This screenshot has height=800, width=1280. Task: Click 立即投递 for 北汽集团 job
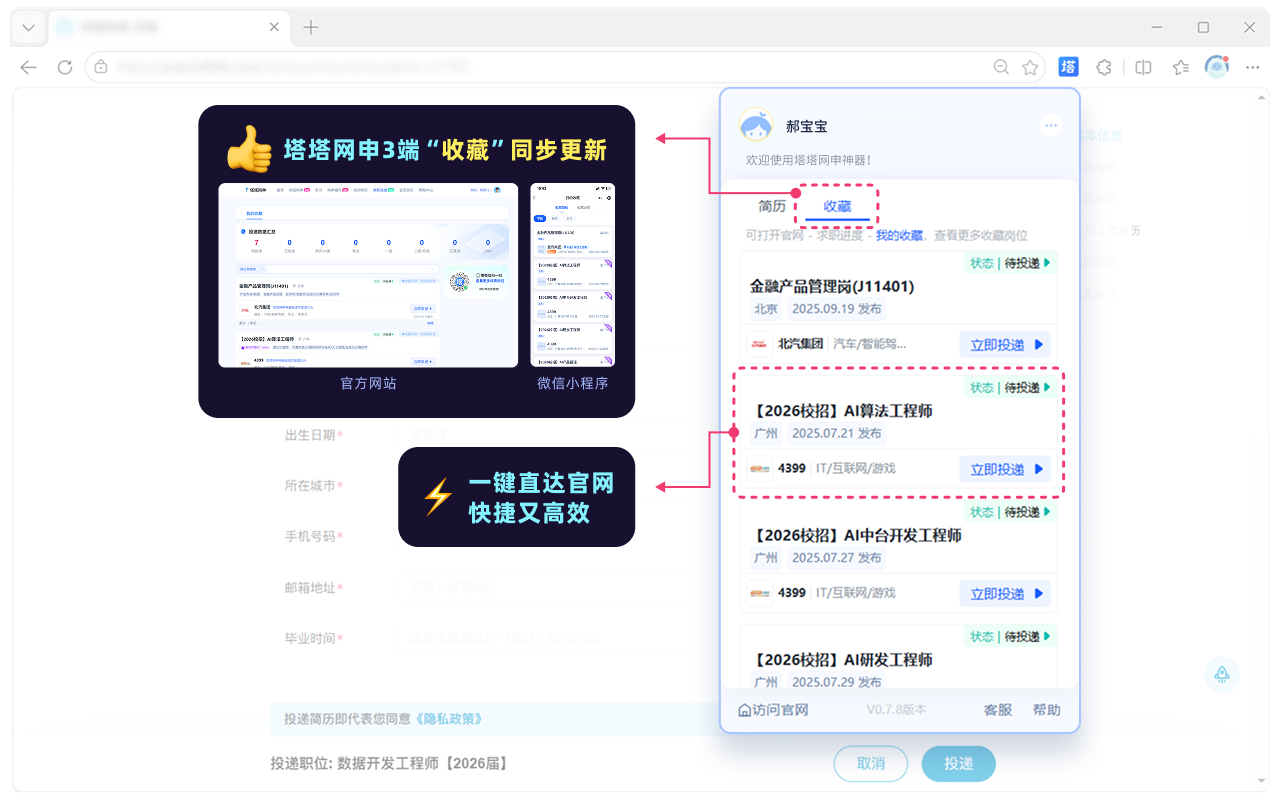[1005, 344]
